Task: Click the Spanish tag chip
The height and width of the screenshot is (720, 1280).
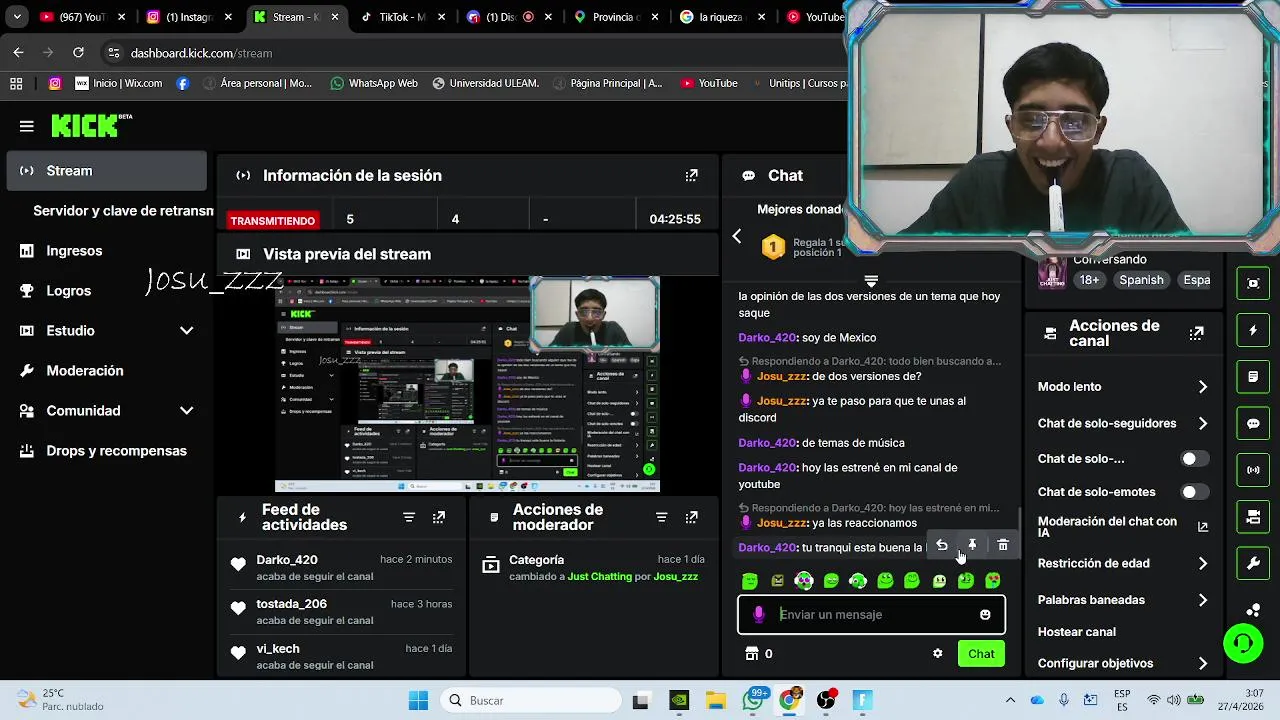Action: (1141, 281)
